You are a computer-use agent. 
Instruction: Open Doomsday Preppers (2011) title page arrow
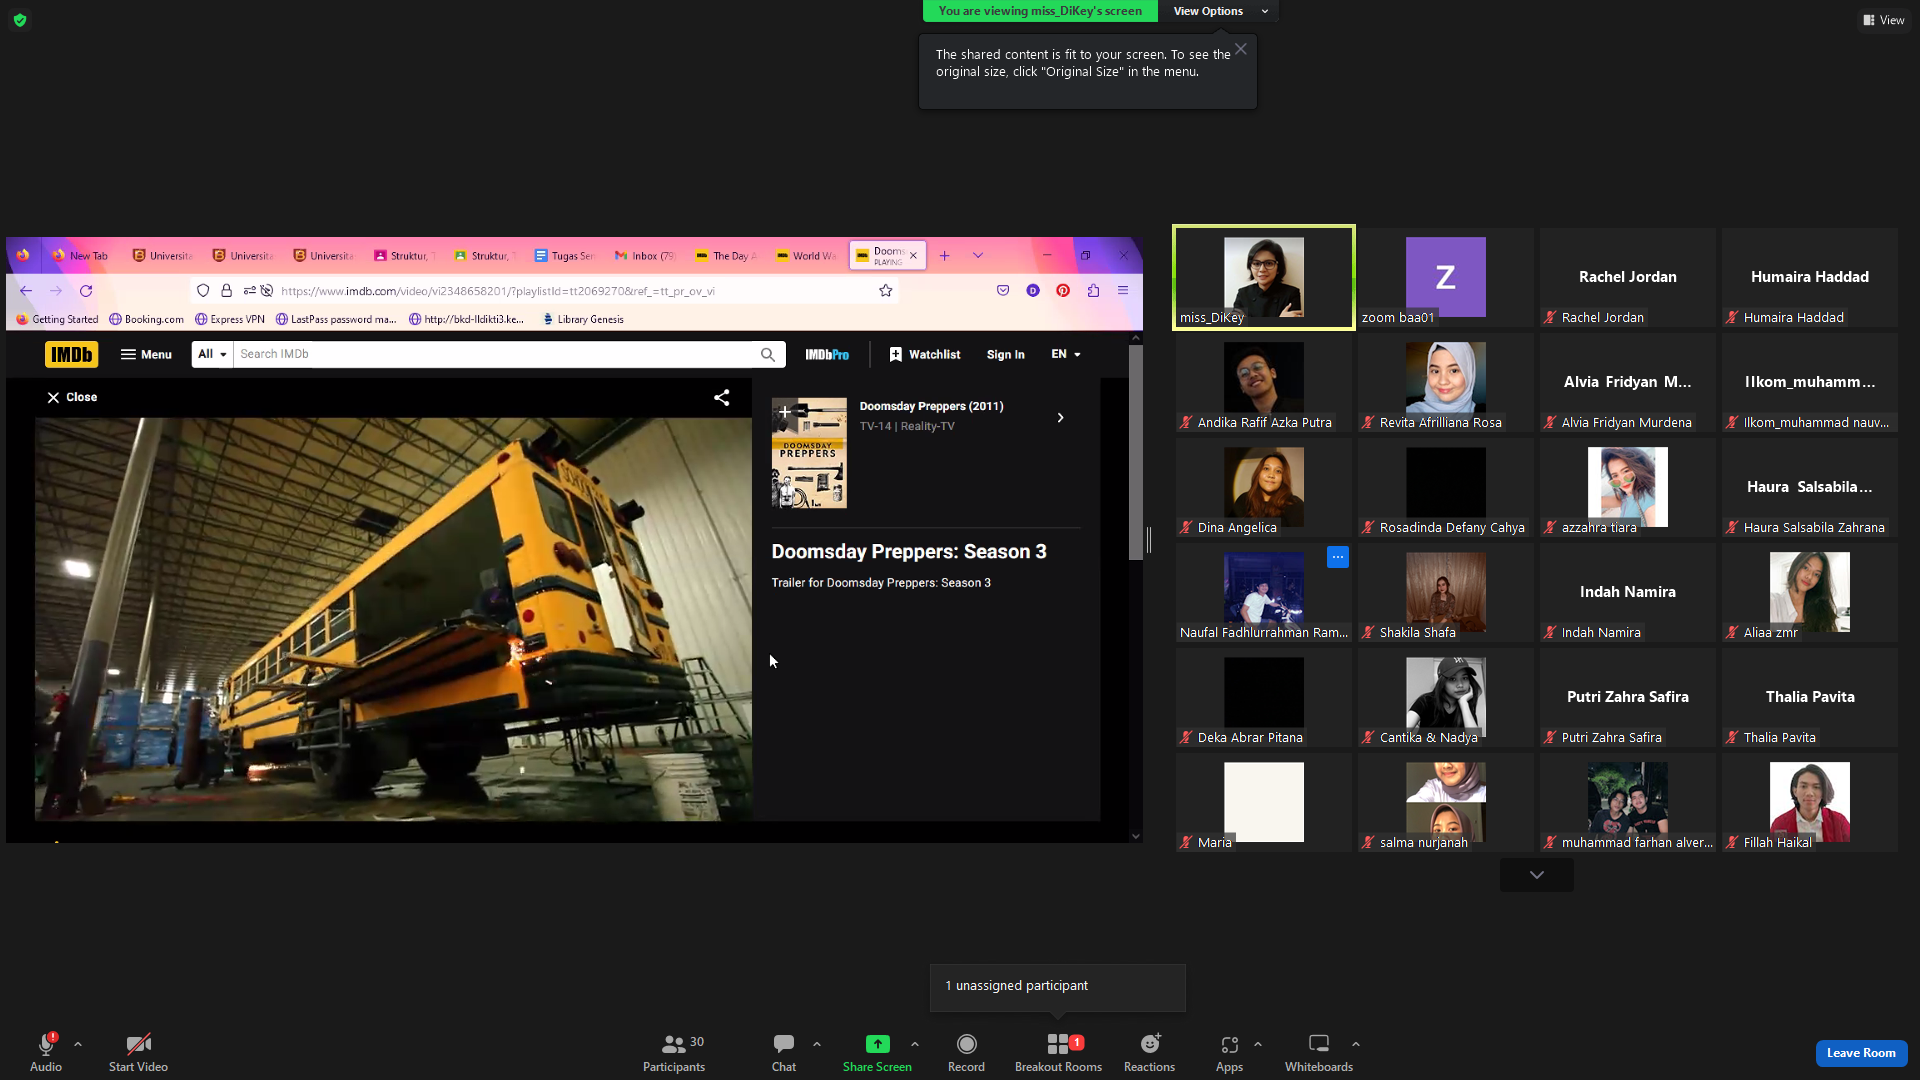[x=1060, y=417]
